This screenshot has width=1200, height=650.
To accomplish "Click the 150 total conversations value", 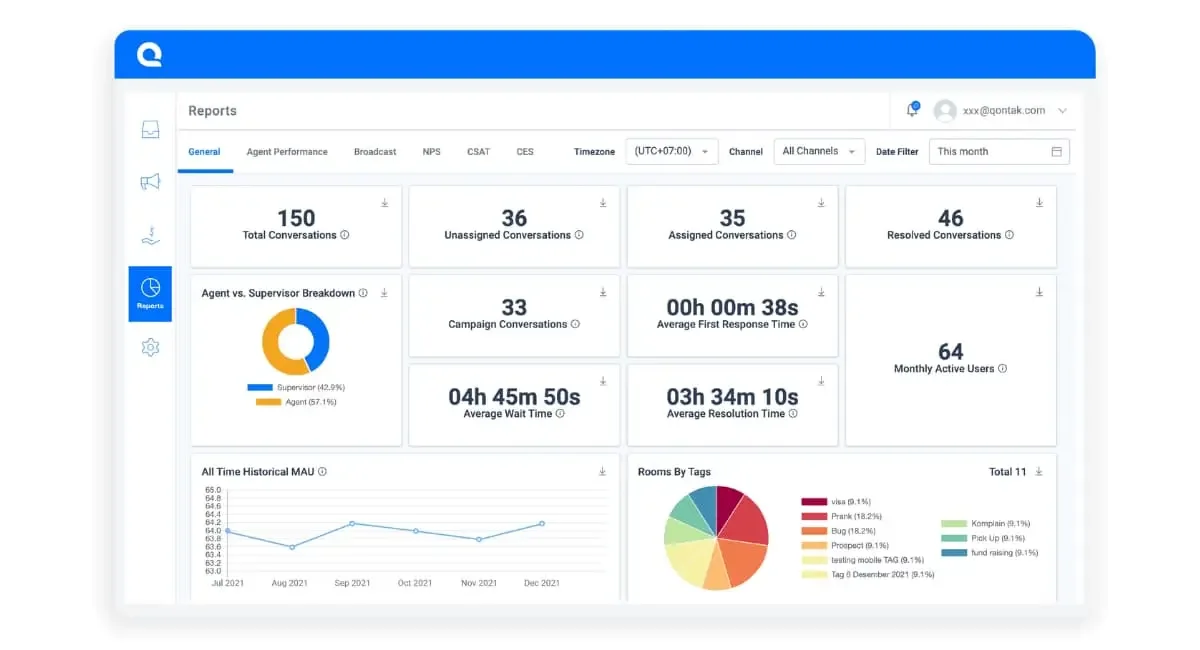I will (x=296, y=218).
